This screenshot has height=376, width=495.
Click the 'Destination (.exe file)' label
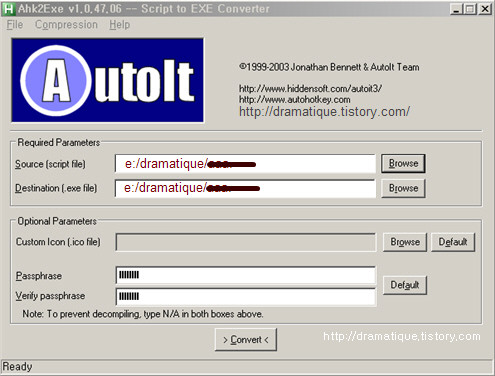pos(56,188)
